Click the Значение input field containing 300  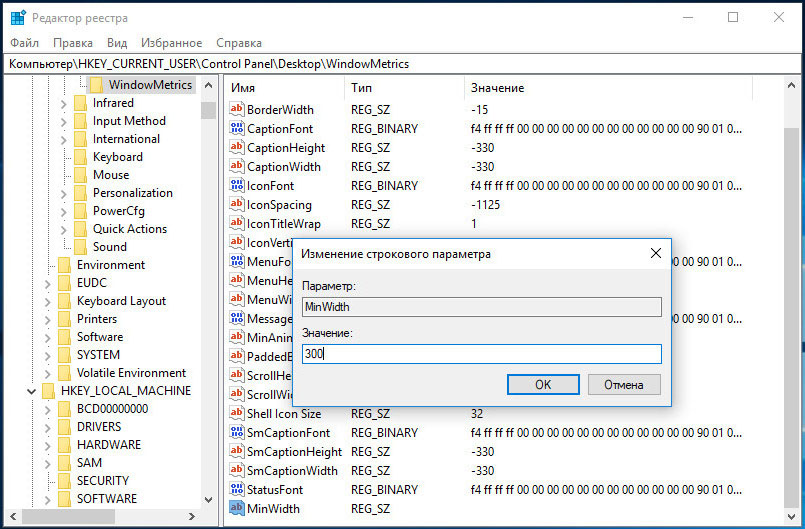482,354
